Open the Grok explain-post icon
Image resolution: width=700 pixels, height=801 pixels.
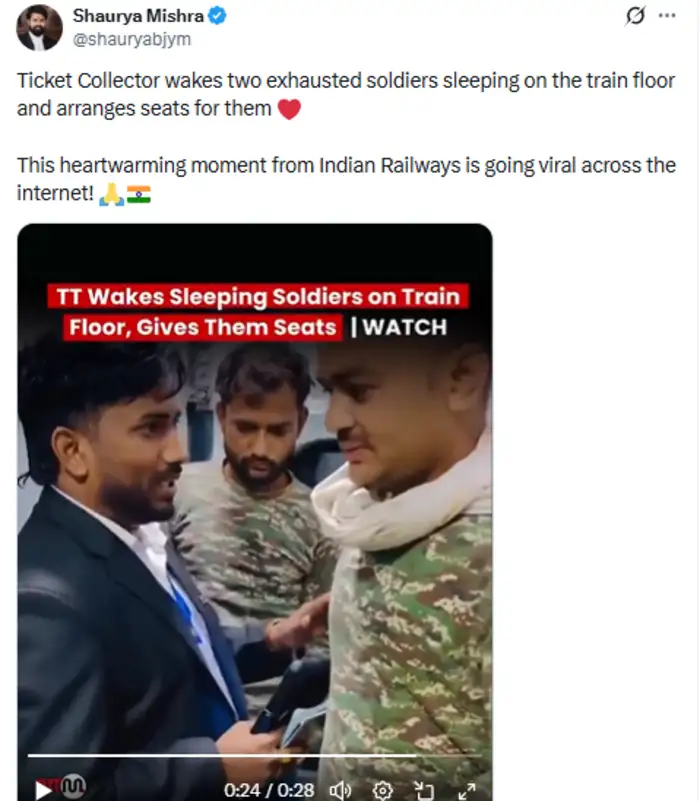[x=635, y=16]
